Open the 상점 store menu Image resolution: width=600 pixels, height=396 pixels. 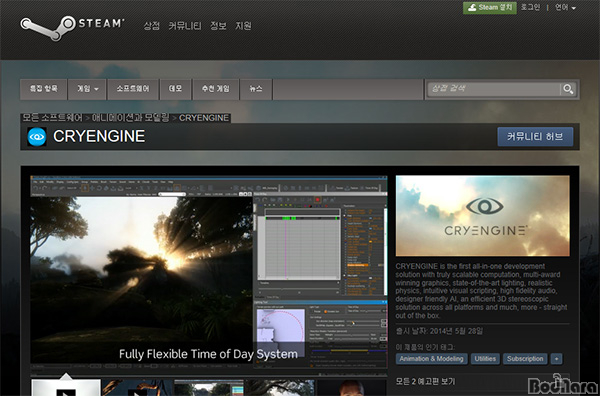pos(152,26)
